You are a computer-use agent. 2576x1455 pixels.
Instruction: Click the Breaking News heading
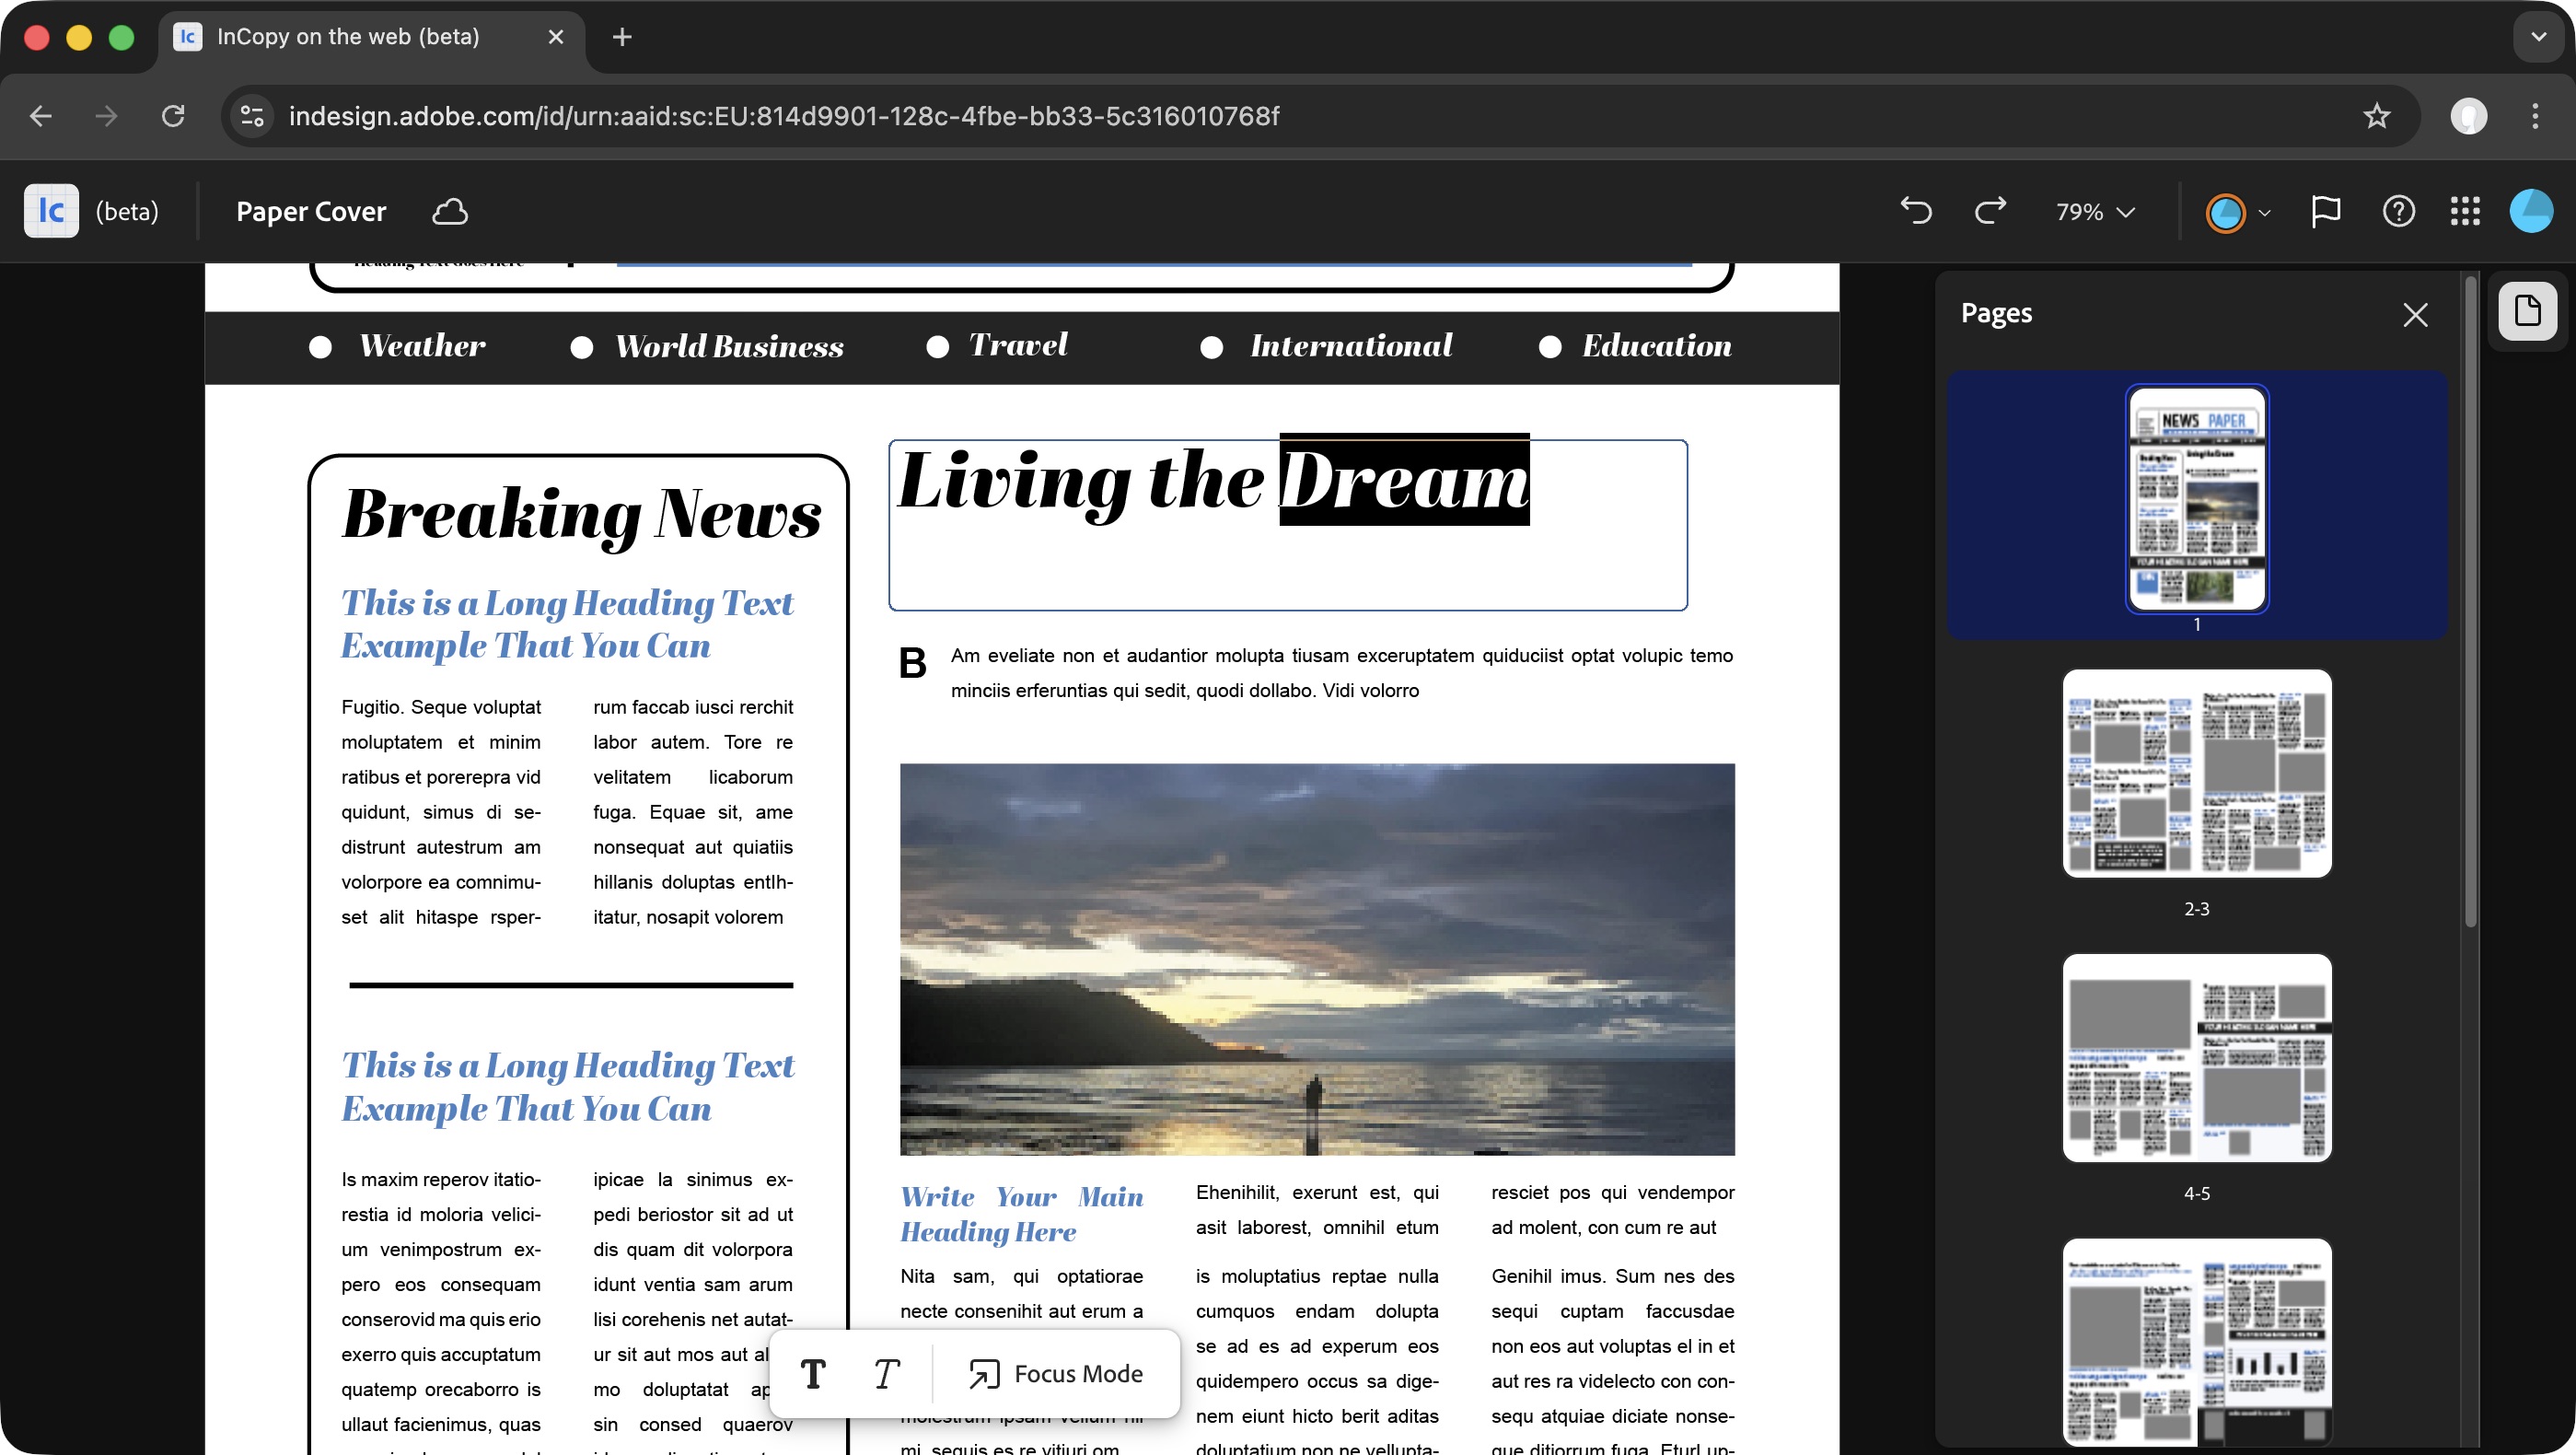click(581, 514)
